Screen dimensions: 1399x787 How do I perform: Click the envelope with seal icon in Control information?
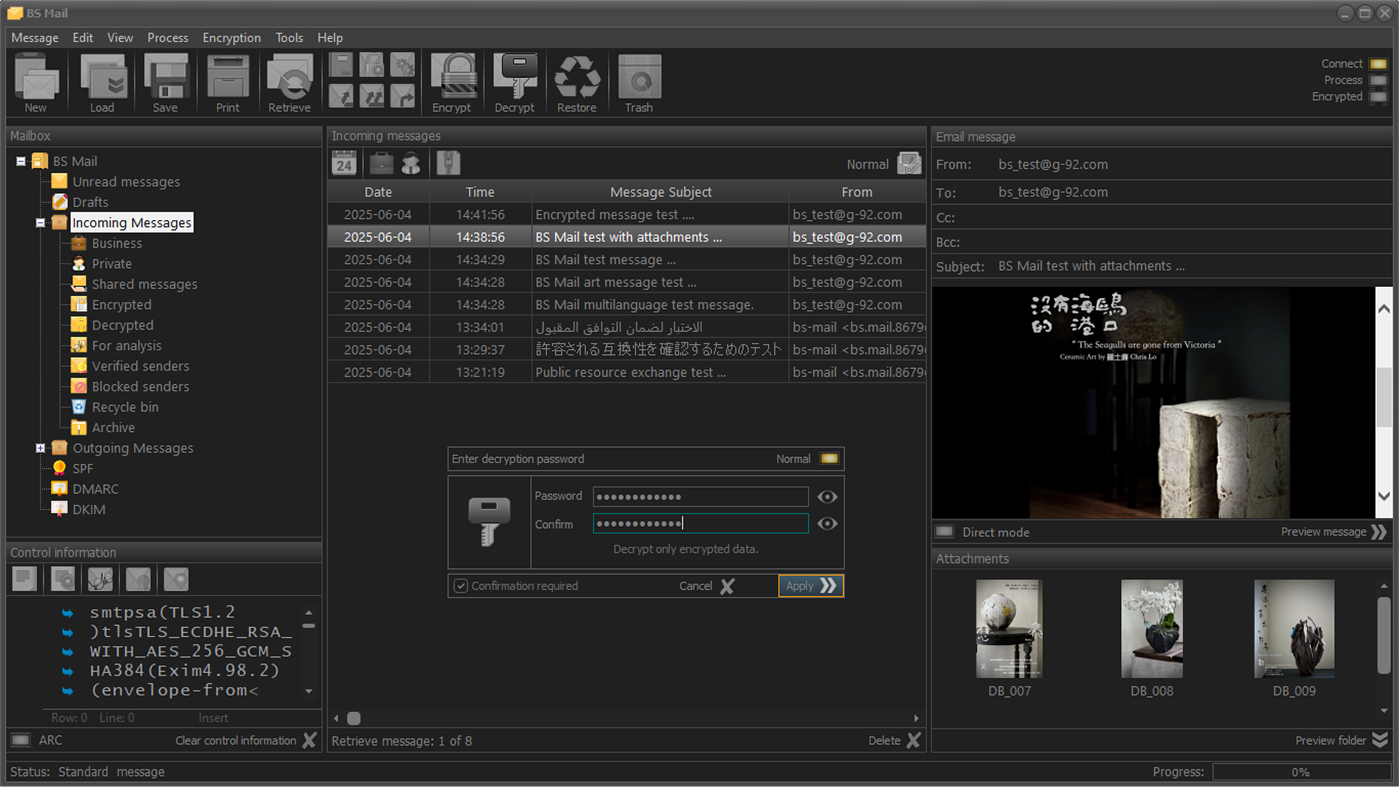tap(138, 579)
